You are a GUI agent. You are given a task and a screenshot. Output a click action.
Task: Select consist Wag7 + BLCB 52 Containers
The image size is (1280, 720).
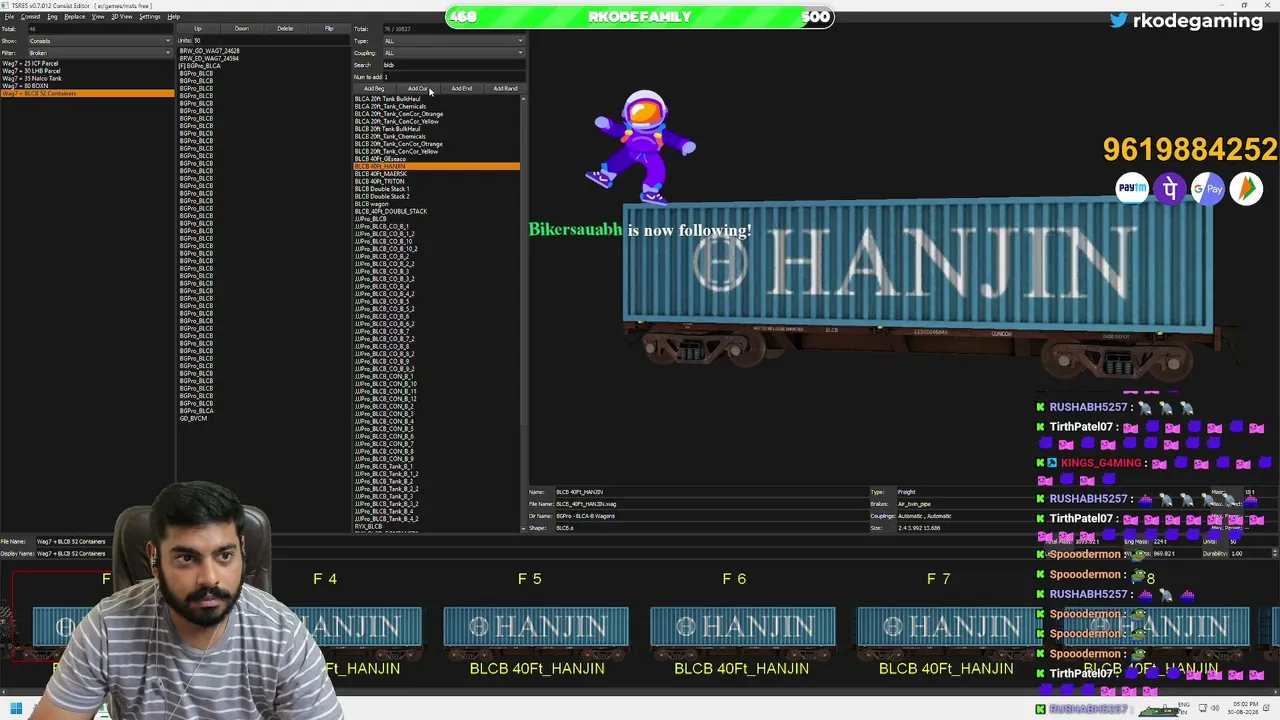point(87,94)
